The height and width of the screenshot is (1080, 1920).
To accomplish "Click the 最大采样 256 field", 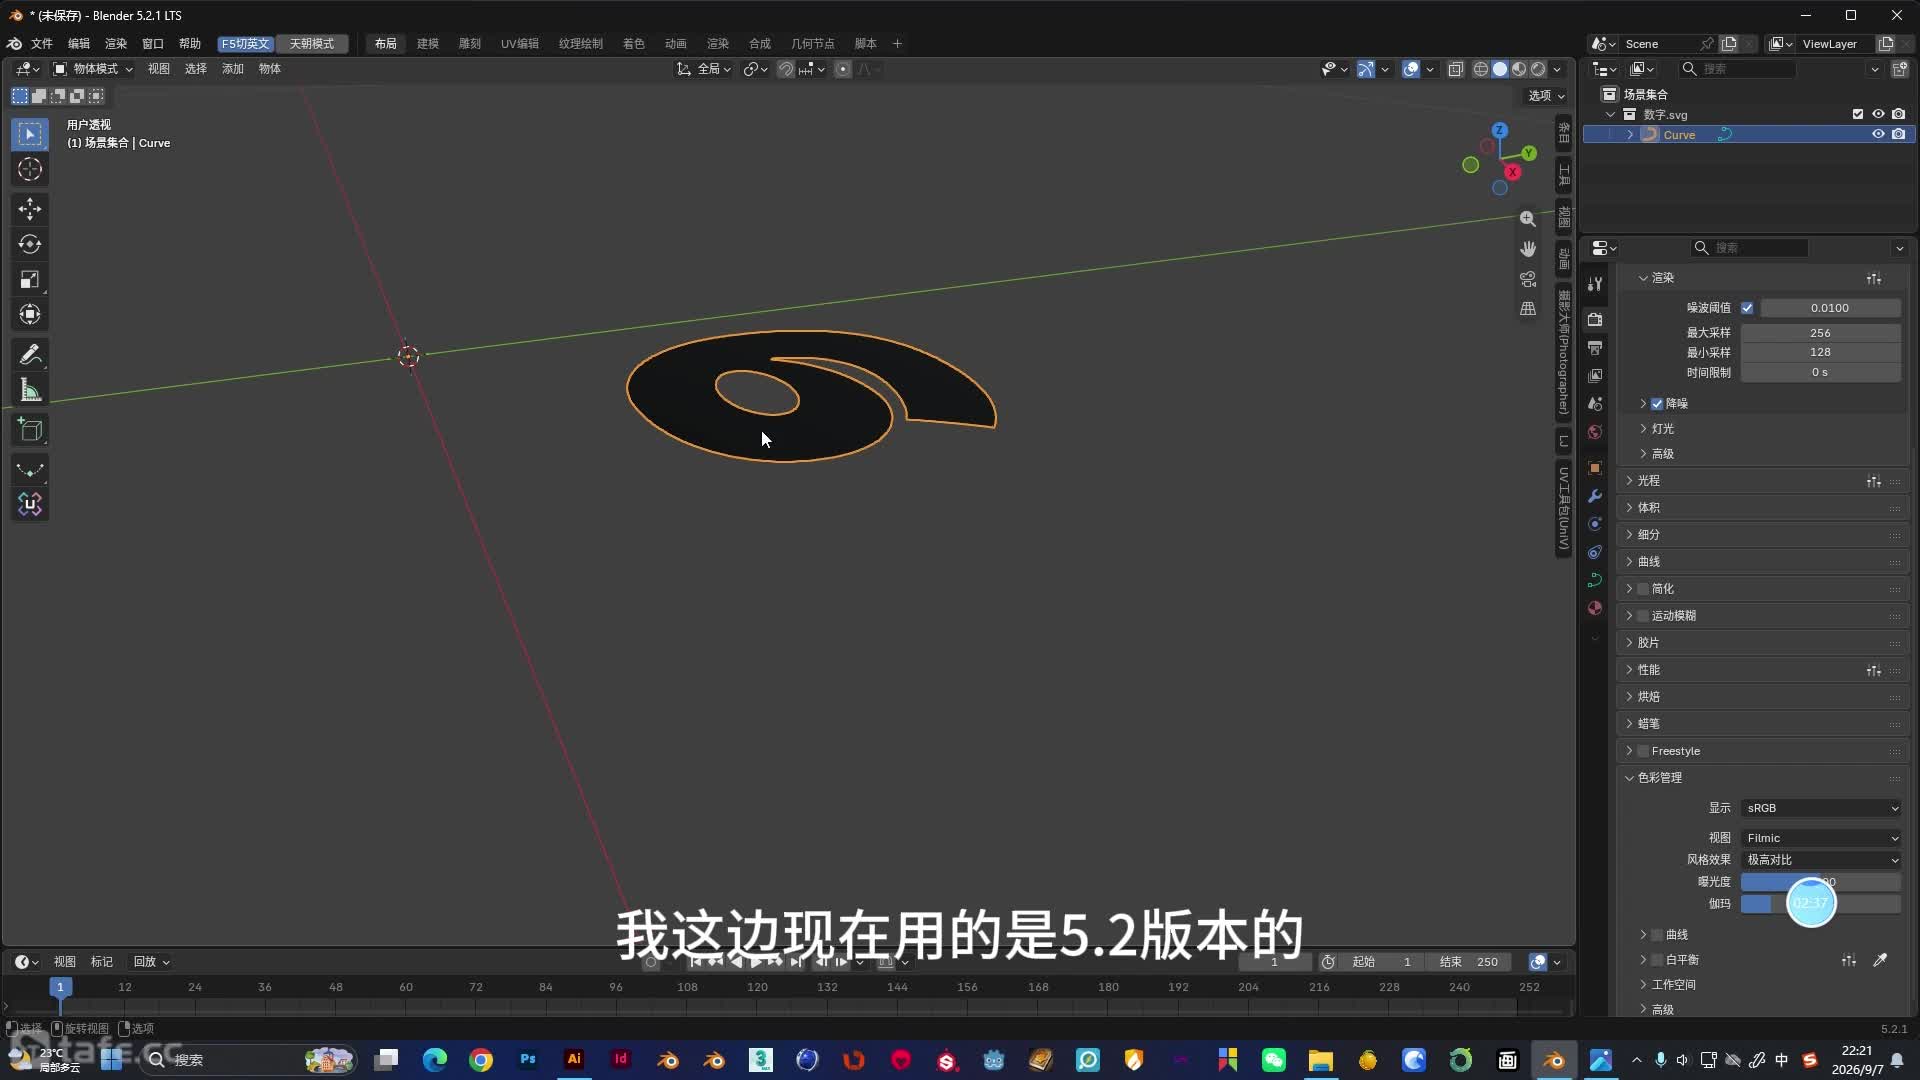I will coord(1821,333).
